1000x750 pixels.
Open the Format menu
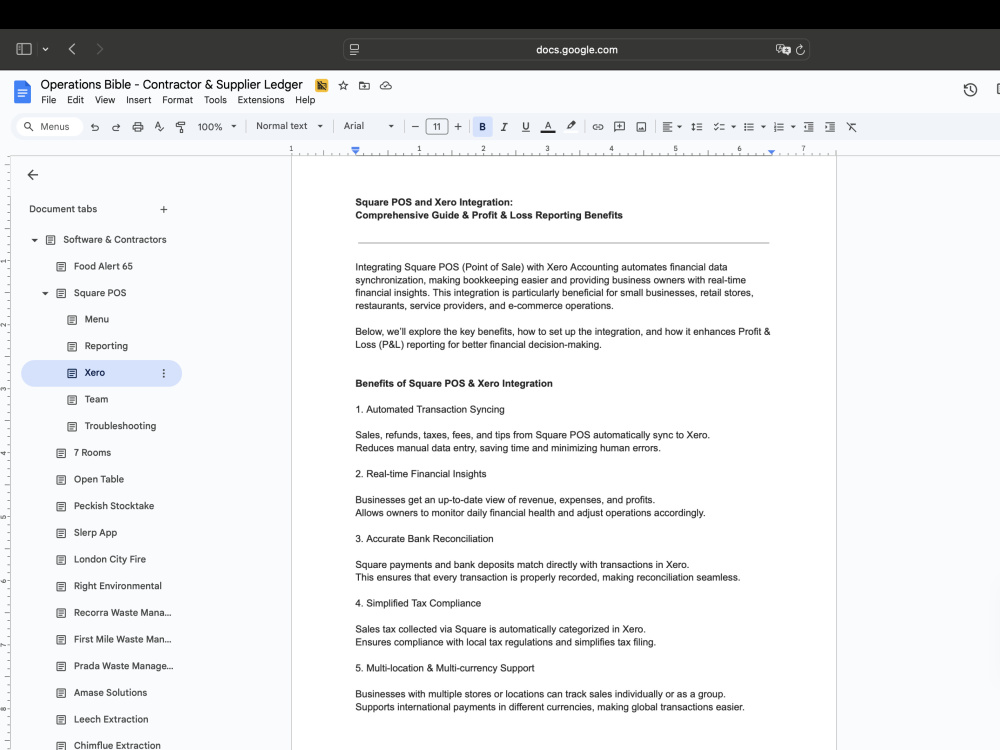tap(177, 100)
